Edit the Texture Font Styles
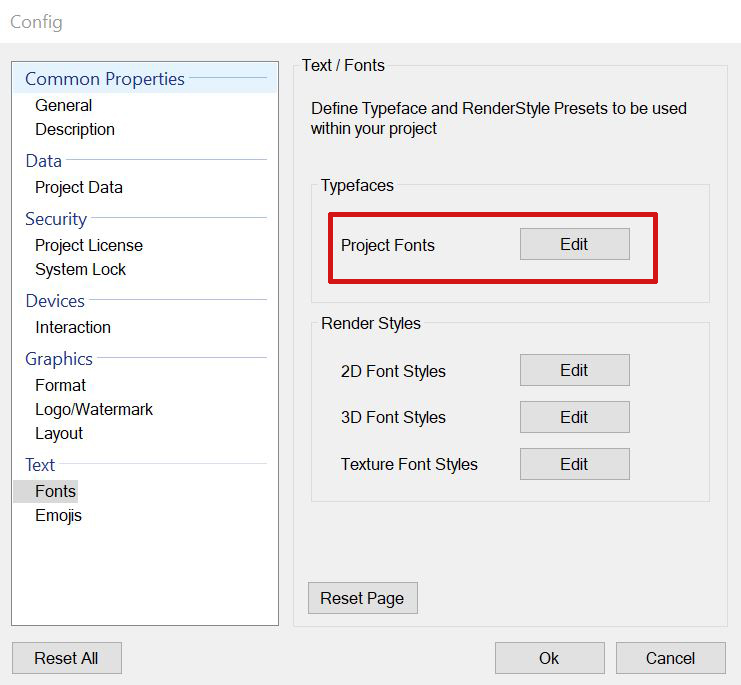 tap(574, 464)
